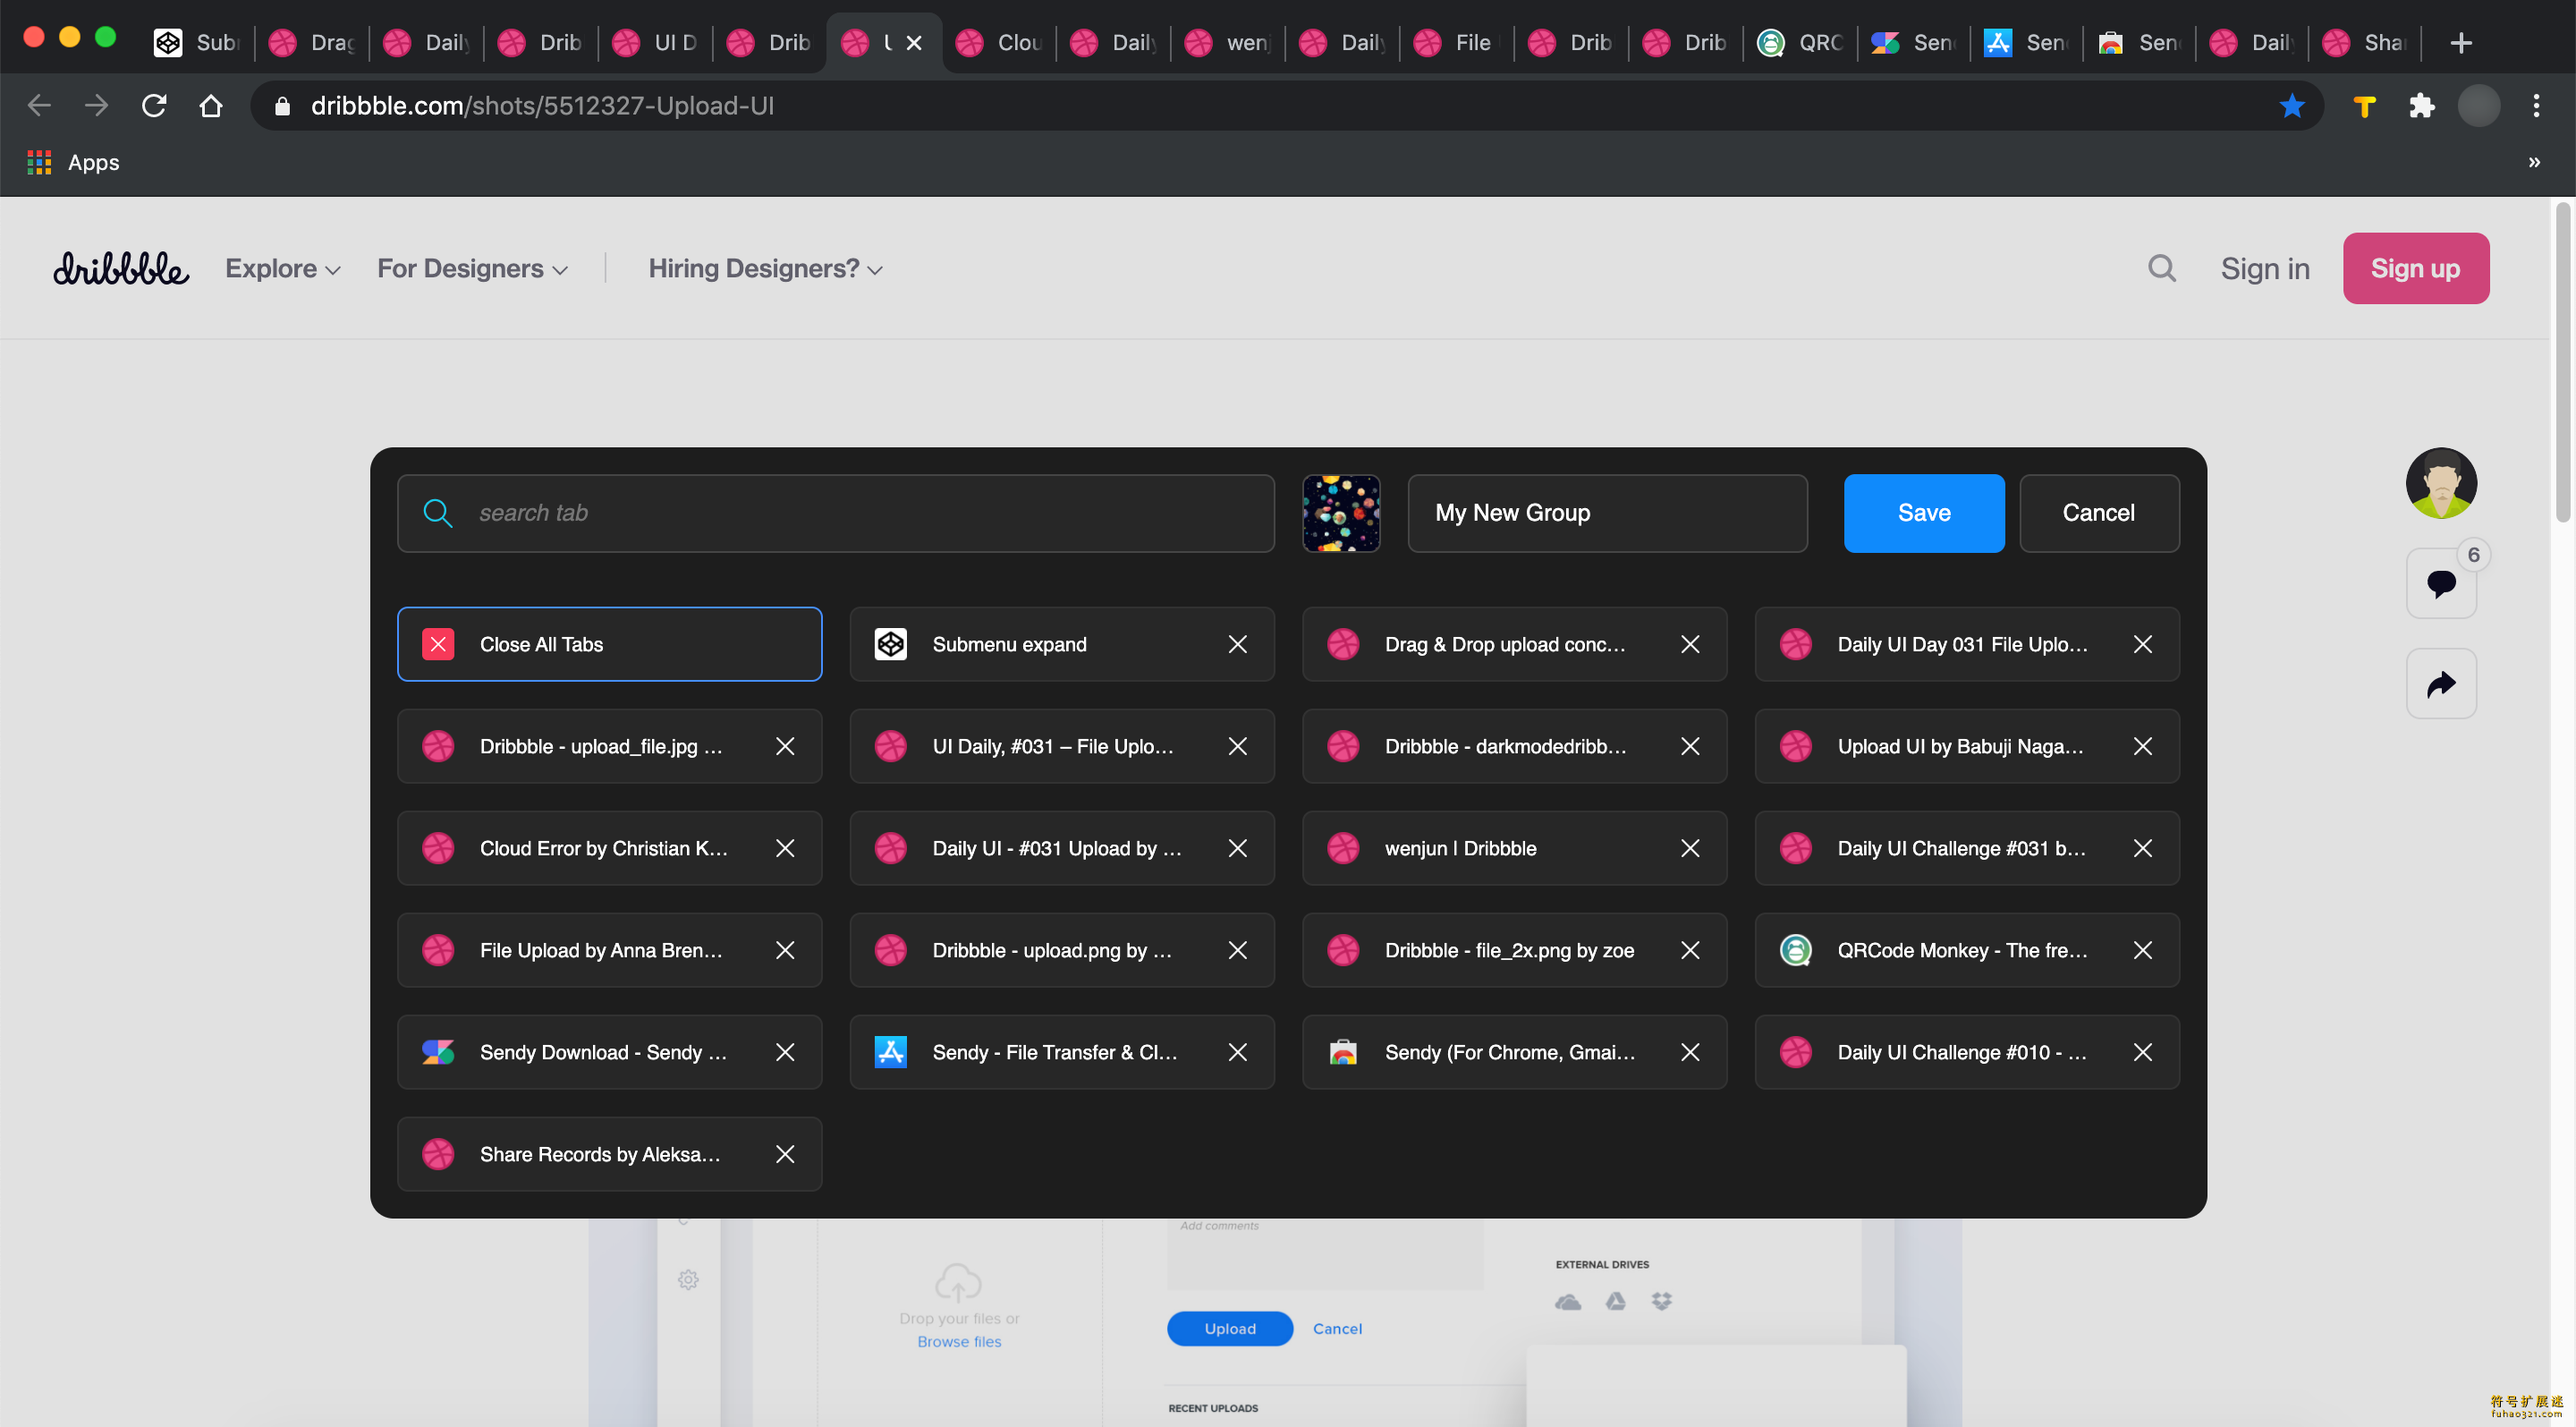
Task: Show hidden bookmarks with the double chevron
Action: (2534, 162)
